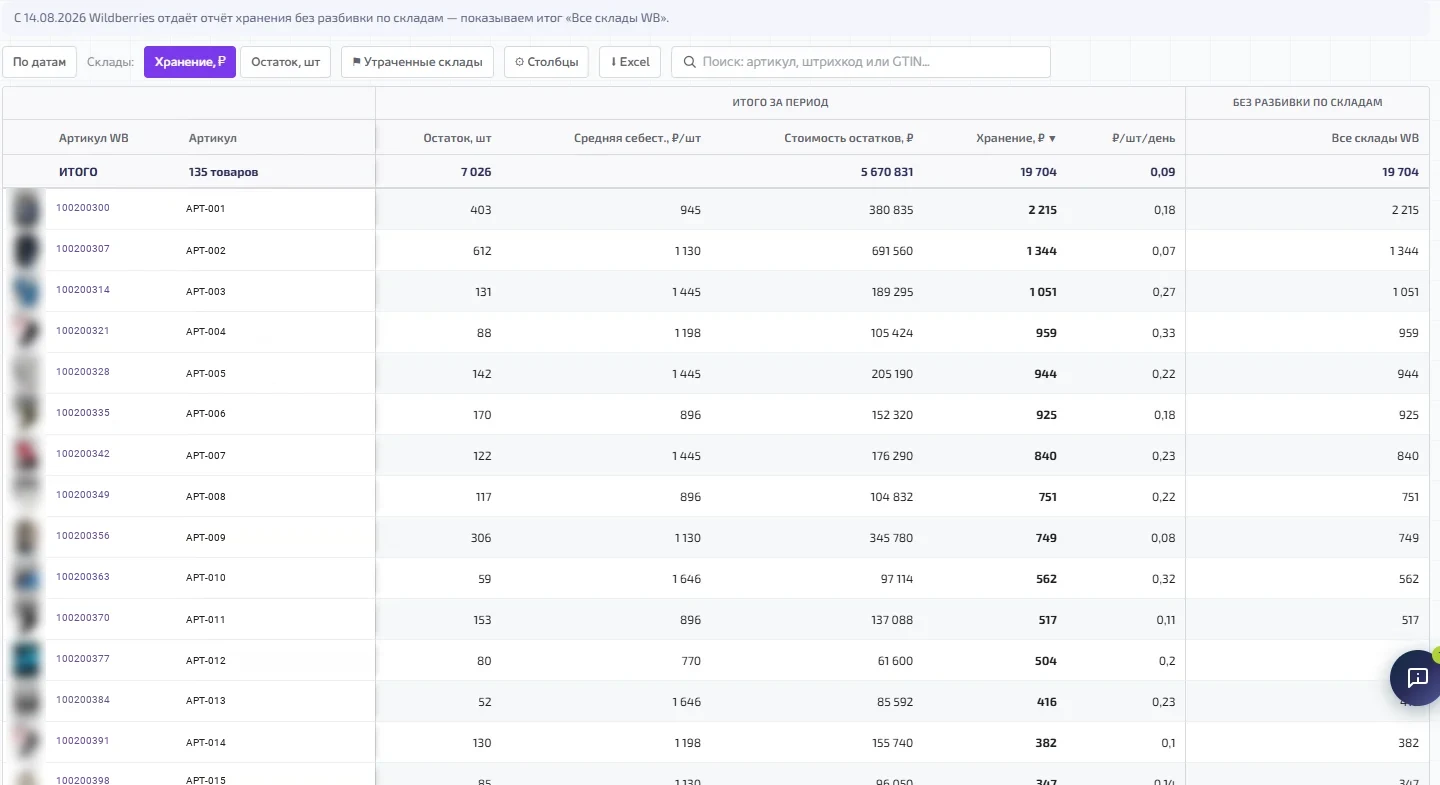The image size is (1440, 785).
Task: Click the 'Артикул WB' column header
Action: tap(94, 138)
